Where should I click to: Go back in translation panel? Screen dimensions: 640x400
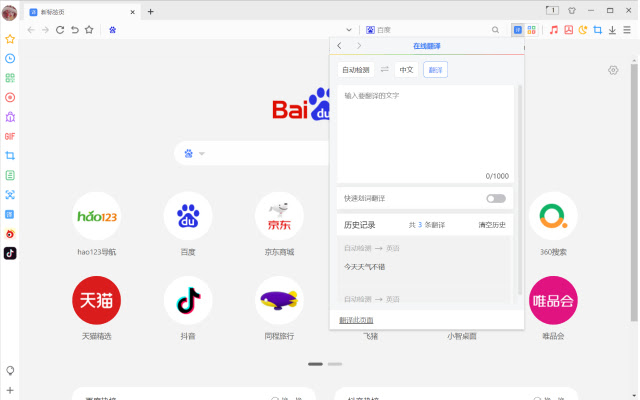340,46
